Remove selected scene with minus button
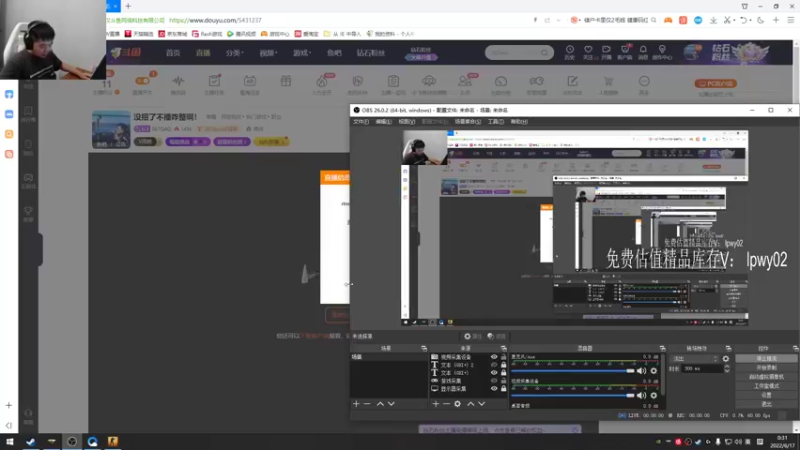Viewport: 800px width, 450px height. [x=367, y=404]
